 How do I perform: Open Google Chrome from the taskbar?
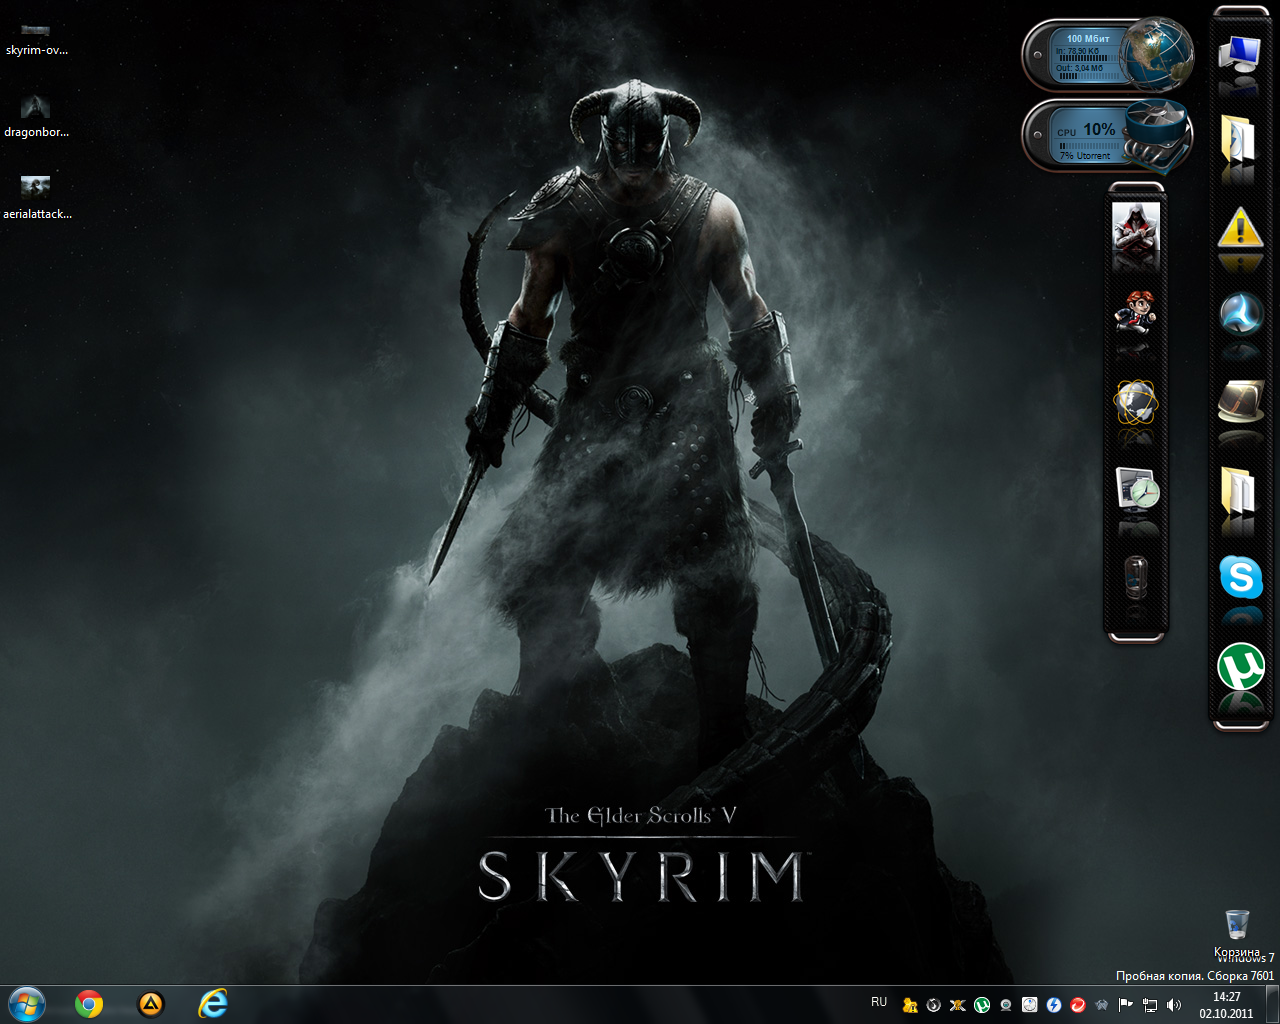click(x=89, y=1004)
